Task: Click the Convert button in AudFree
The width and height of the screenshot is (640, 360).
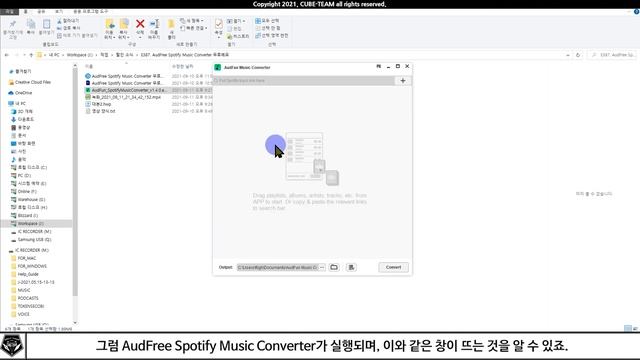Action: 393,267
